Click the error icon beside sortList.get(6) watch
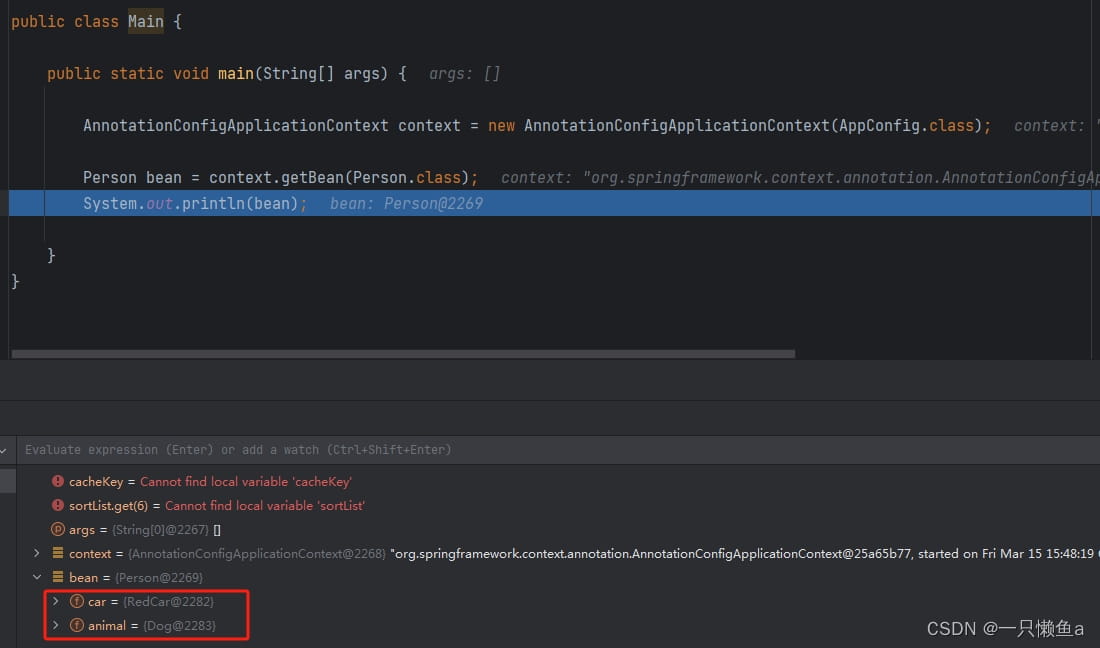This screenshot has height=648, width=1100. click(58, 505)
